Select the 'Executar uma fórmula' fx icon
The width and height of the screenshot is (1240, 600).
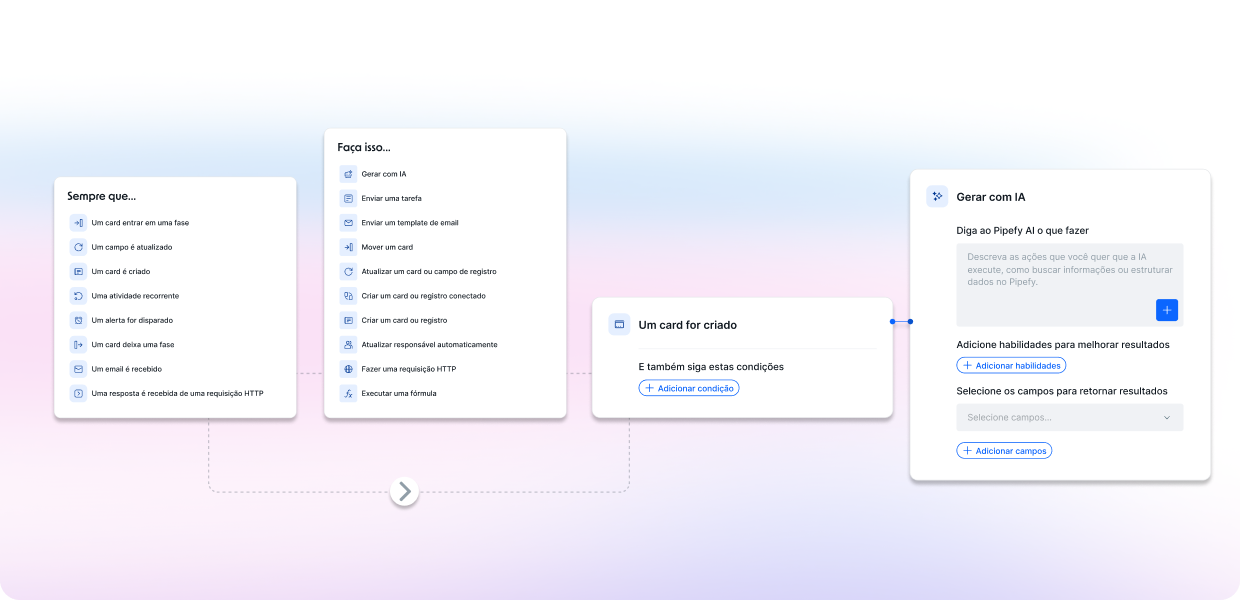[348, 394]
